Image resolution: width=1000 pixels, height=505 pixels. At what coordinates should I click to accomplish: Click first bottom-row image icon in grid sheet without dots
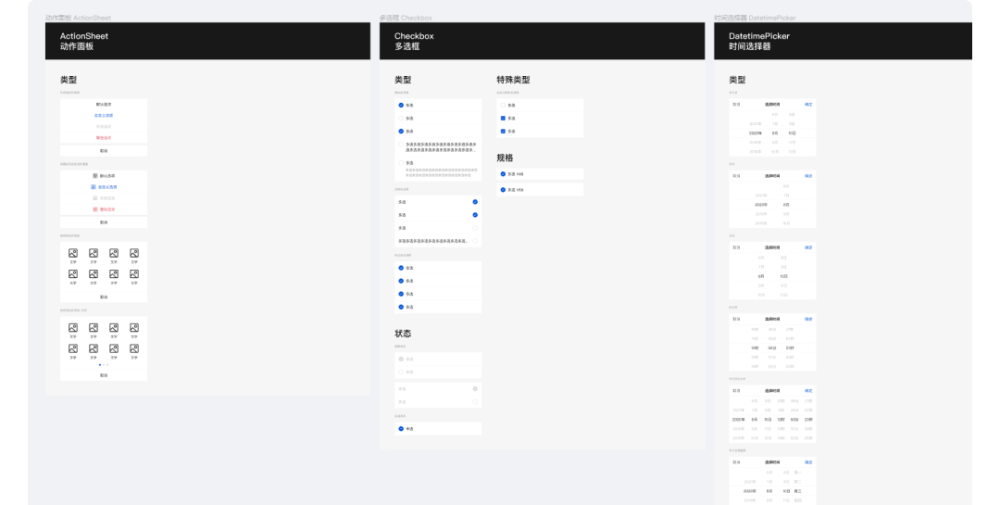click(73, 274)
